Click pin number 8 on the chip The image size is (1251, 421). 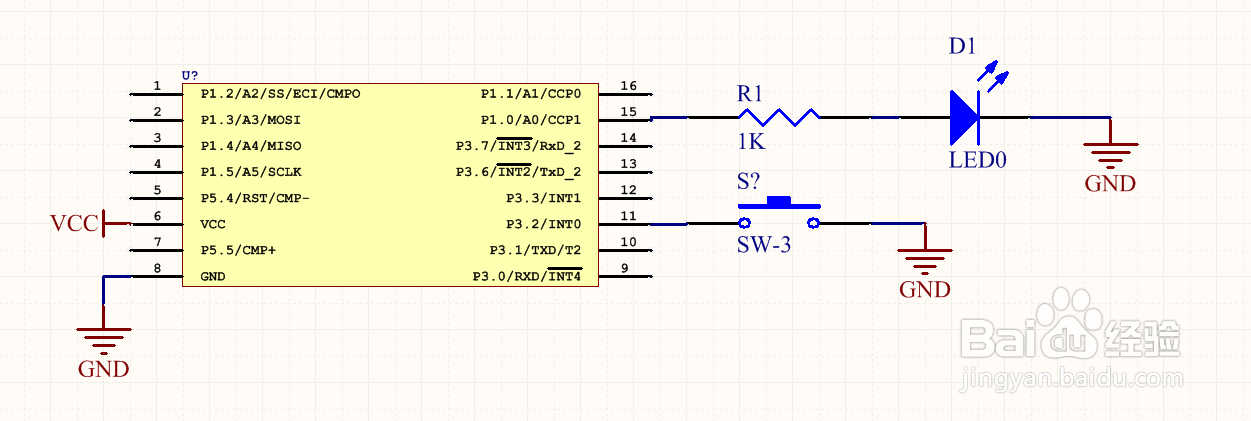coord(157,268)
